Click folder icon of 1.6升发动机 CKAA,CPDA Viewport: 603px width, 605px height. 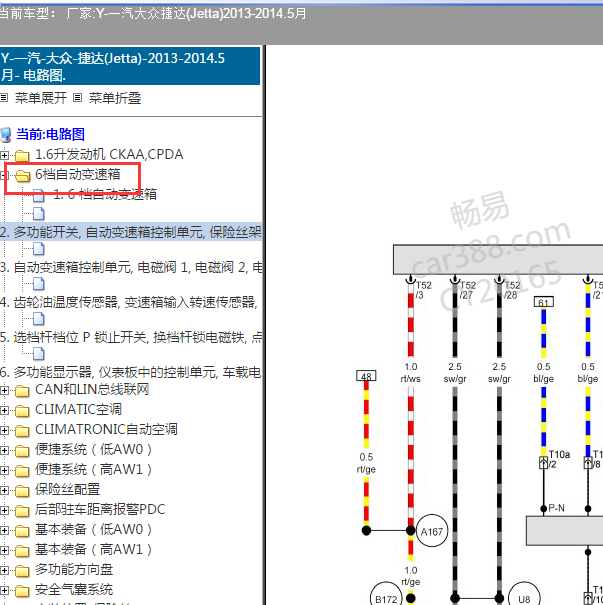click(x=22, y=156)
